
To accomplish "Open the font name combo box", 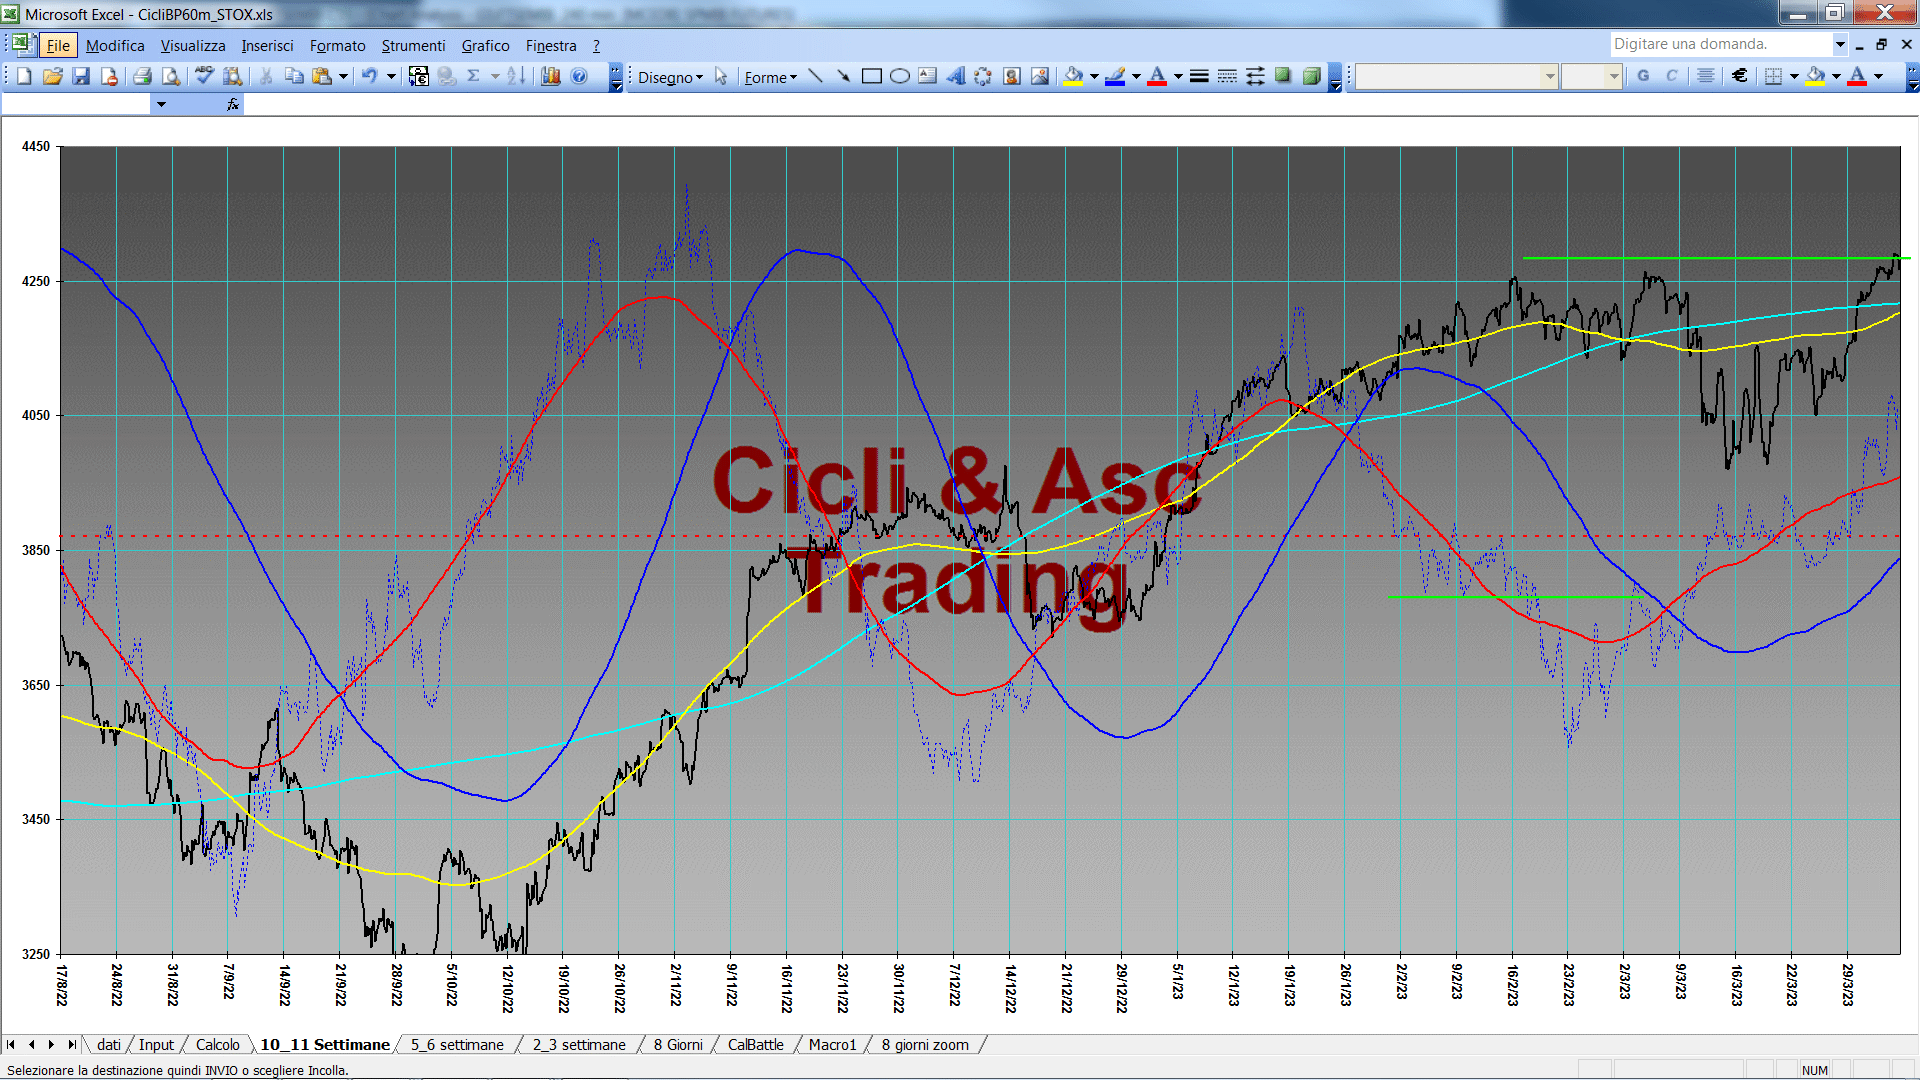I will pyautogui.click(x=1457, y=76).
